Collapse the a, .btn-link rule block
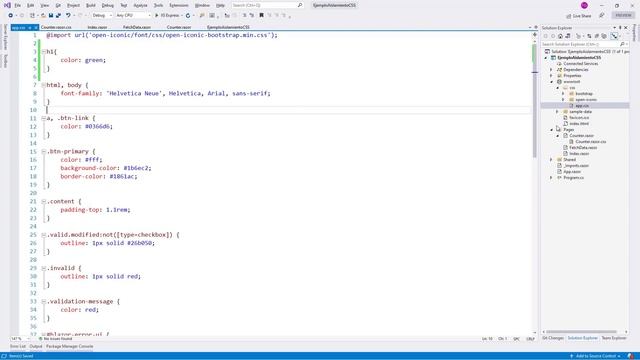 pyautogui.click(x=44, y=118)
